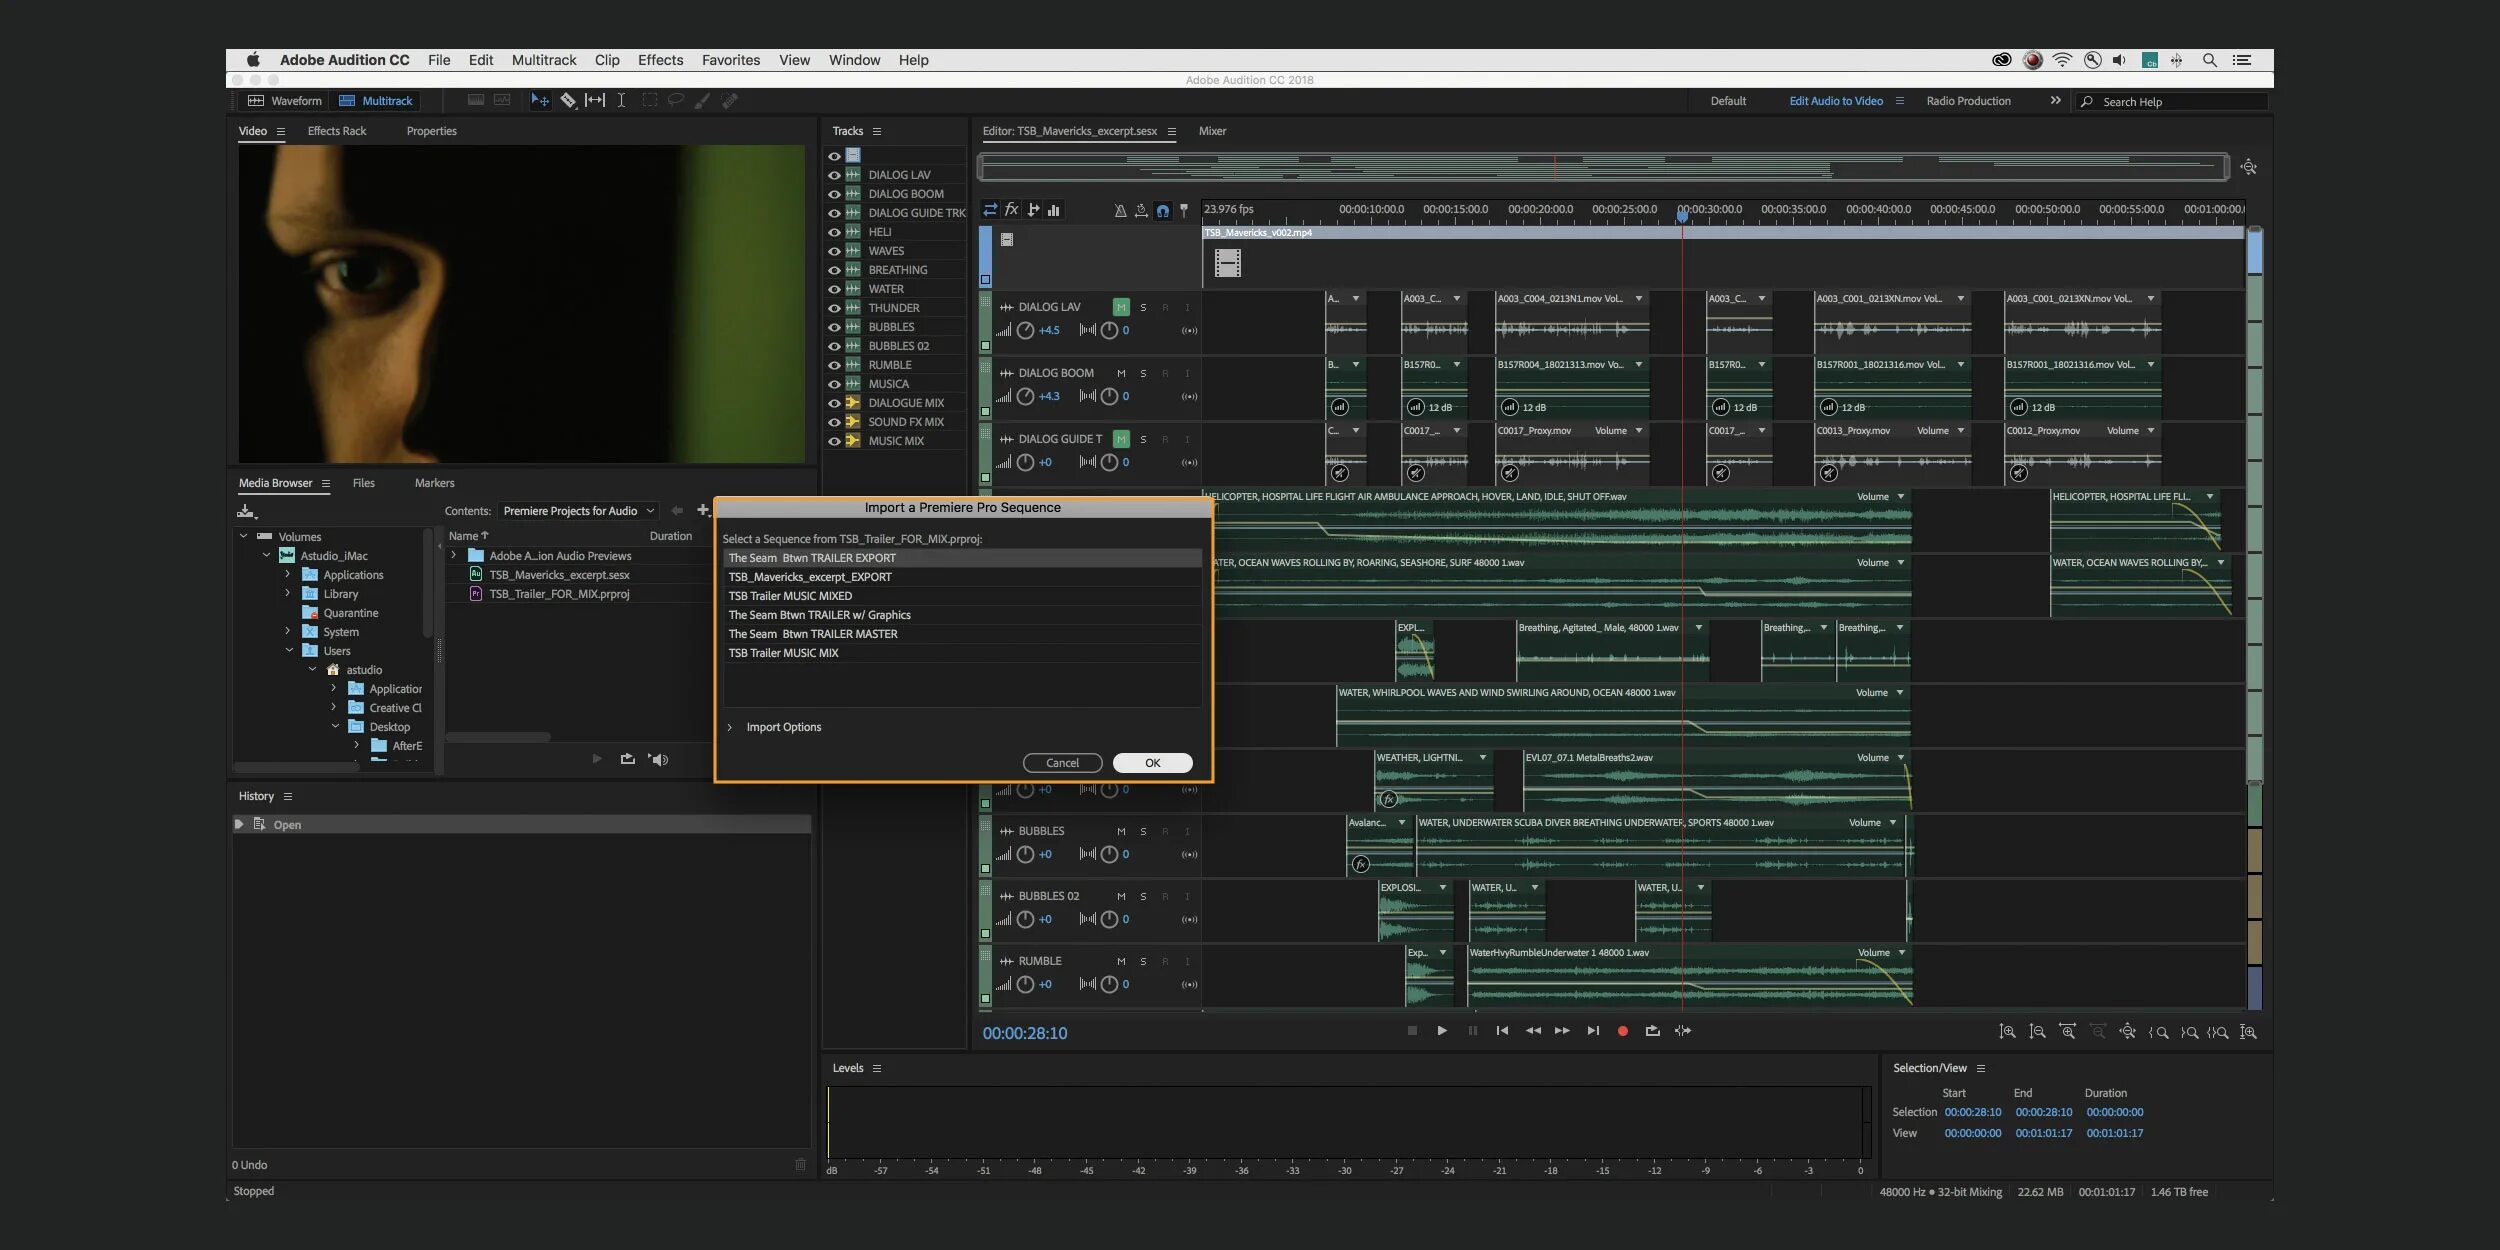This screenshot has height=1250, width=2500.
Task: Click Zoom Out Amplitude icon
Action: [2037, 1032]
